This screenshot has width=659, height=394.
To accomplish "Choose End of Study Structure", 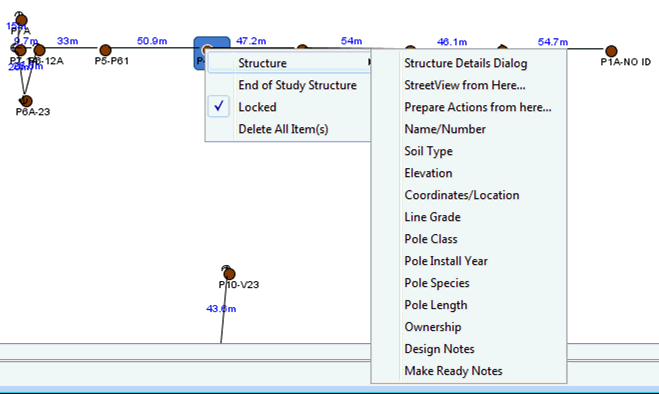I will pyautogui.click(x=297, y=85).
